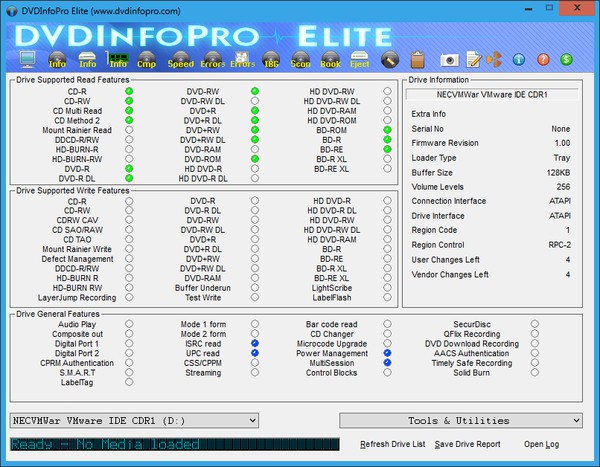Click the green dollar sign icon

coord(566,59)
